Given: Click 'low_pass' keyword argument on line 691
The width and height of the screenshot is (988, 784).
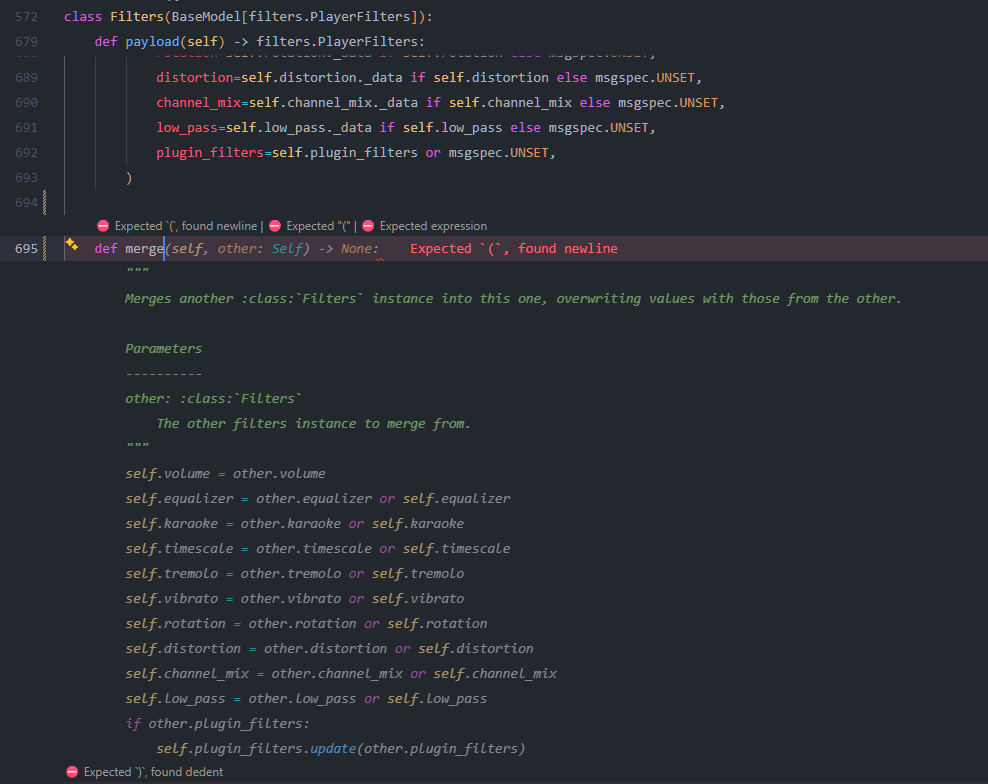Looking at the screenshot, I should click(x=187, y=128).
